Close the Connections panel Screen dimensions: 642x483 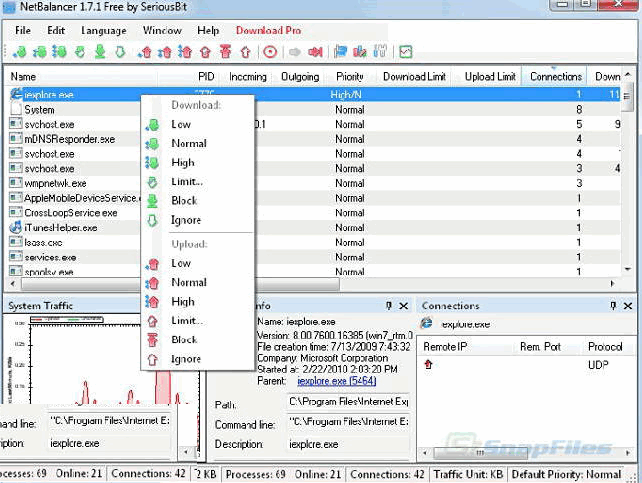click(628, 306)
